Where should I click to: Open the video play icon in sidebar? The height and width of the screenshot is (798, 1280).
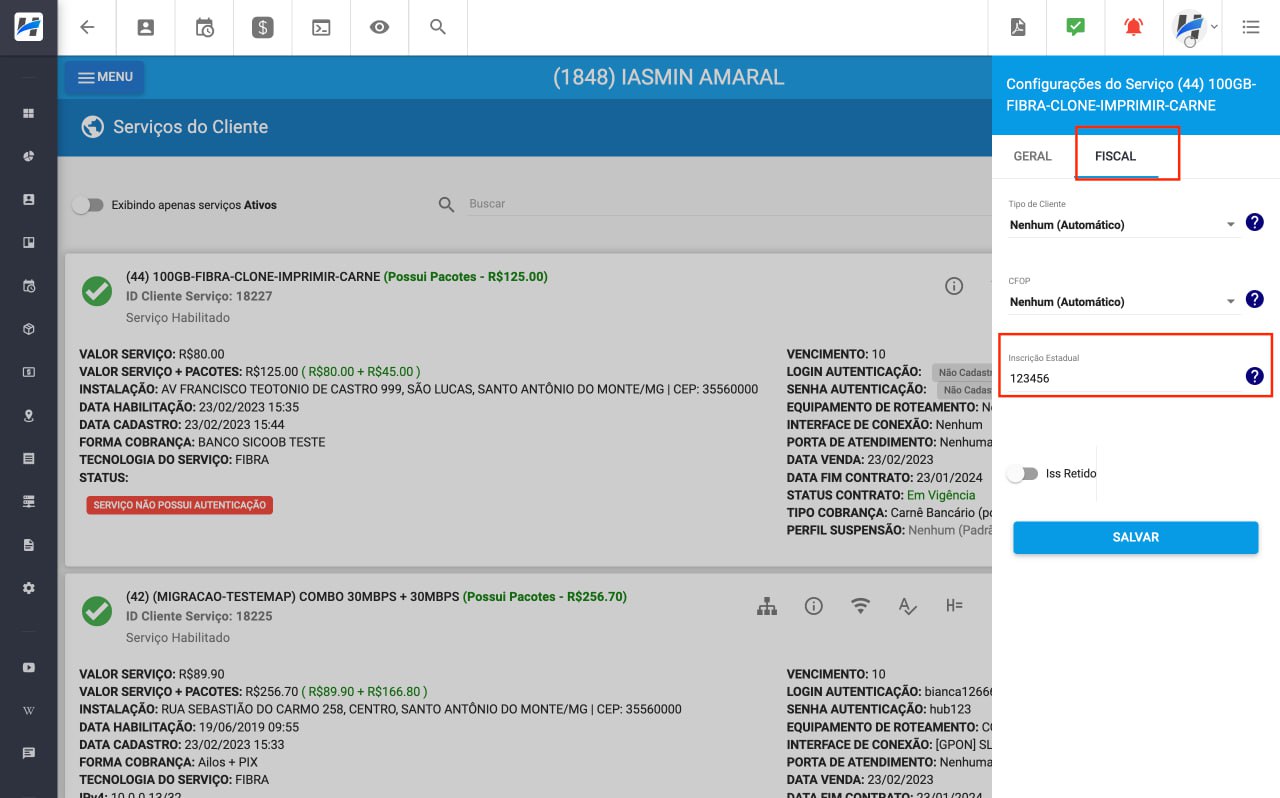pos(28,667)
